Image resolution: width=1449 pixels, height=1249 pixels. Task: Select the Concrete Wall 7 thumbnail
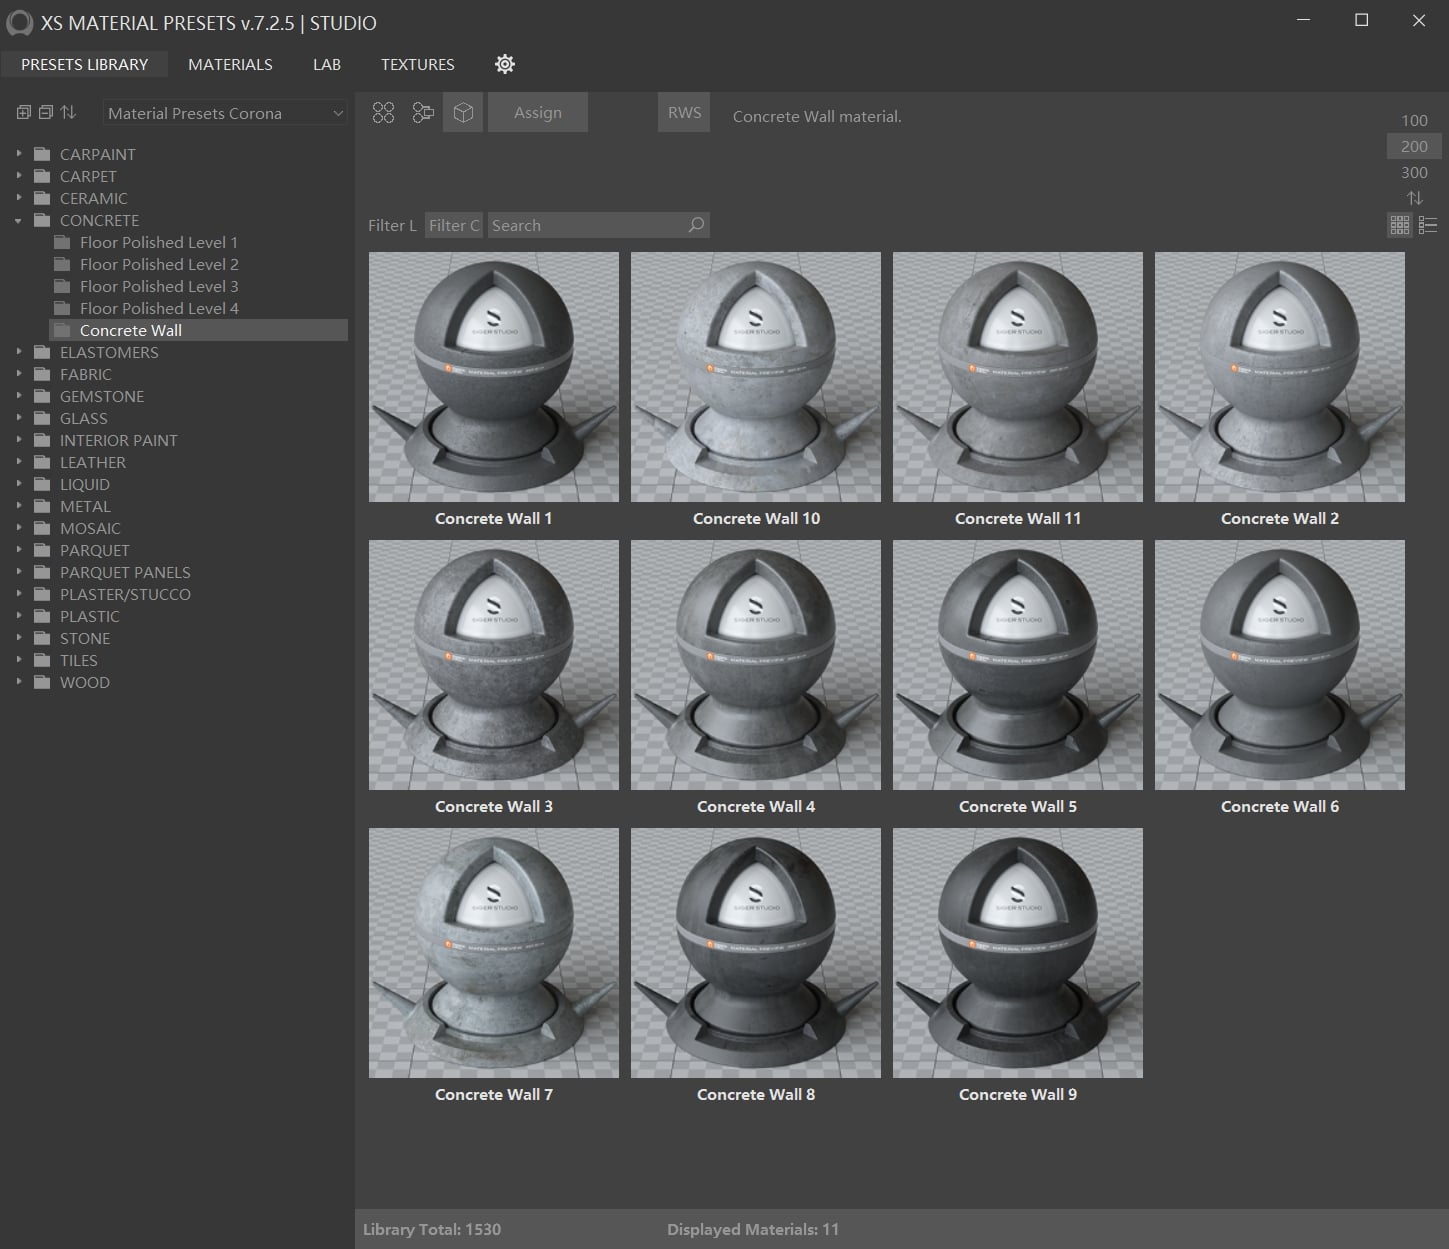[x=494, y=953]
